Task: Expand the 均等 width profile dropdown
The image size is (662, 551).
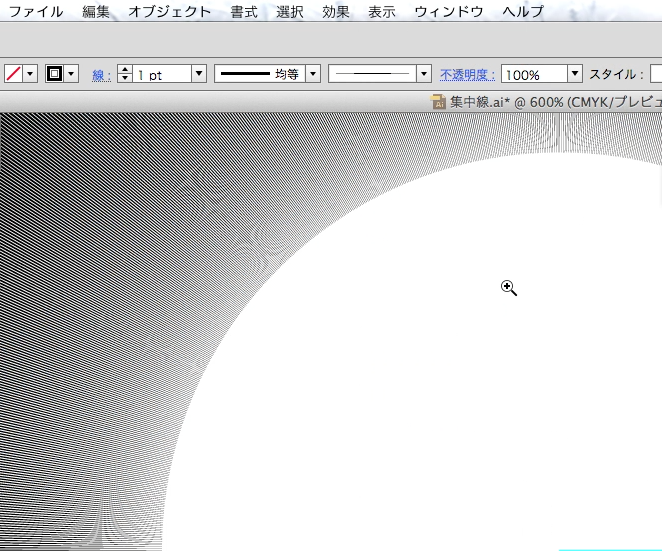Action: pos(313,74)
